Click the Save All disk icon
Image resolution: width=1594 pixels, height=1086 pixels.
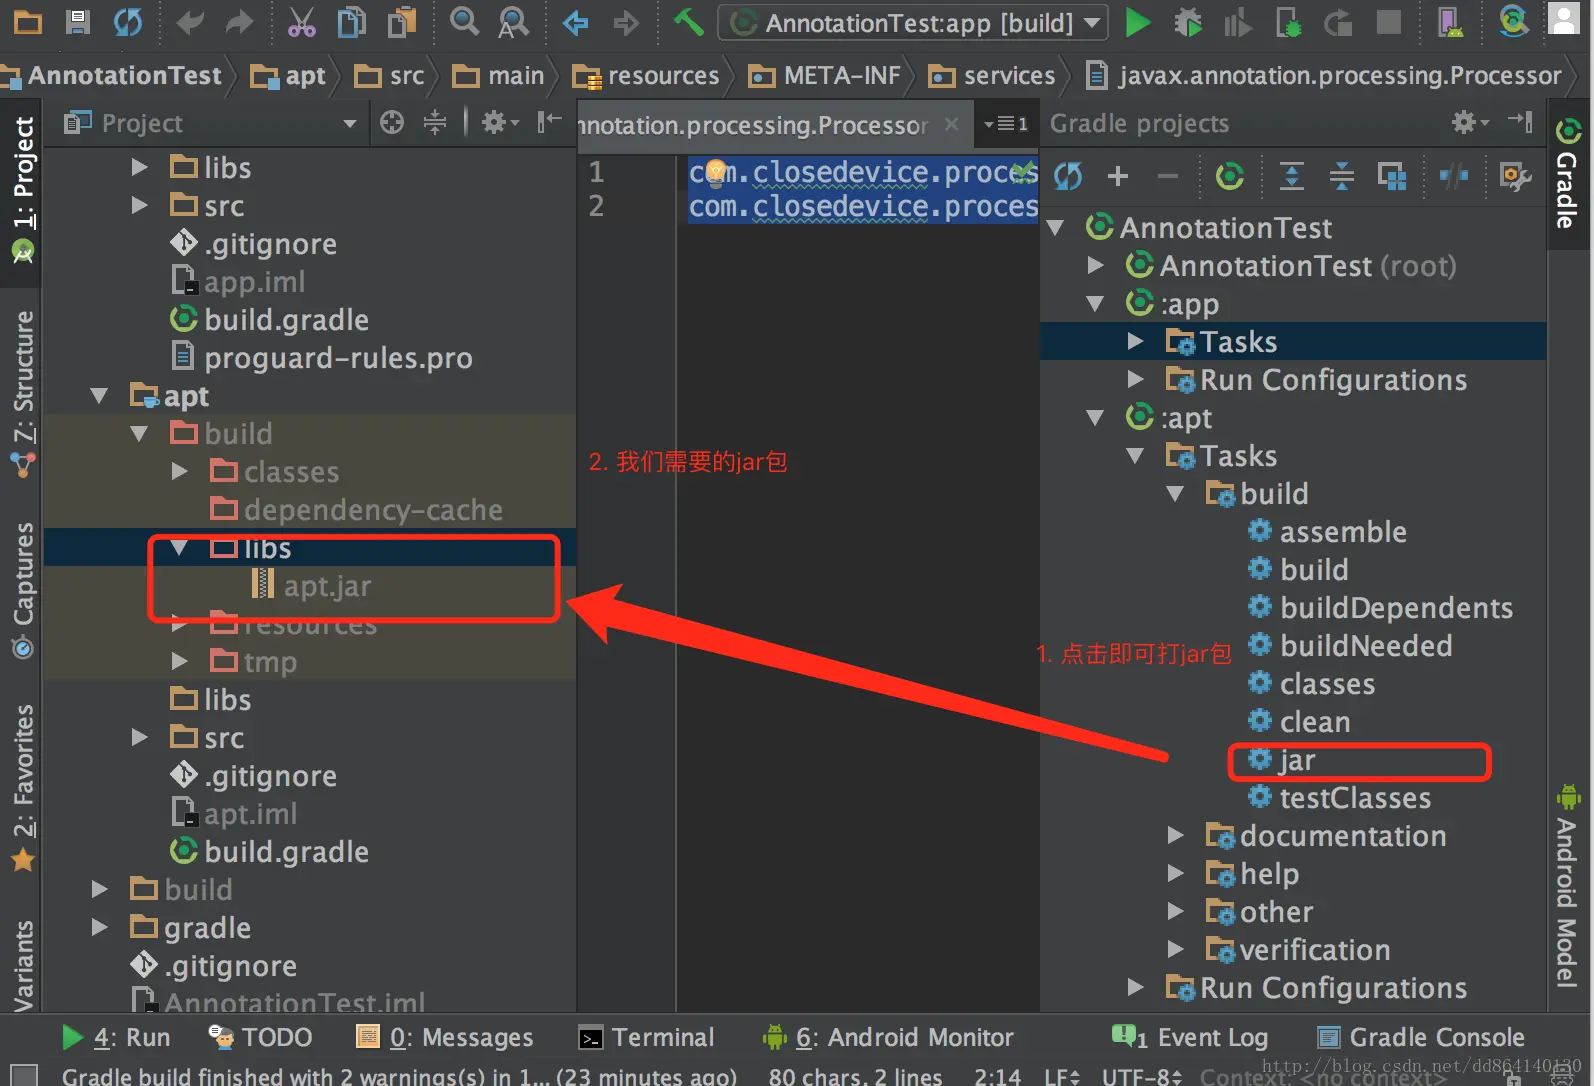(x=77, y=22)
